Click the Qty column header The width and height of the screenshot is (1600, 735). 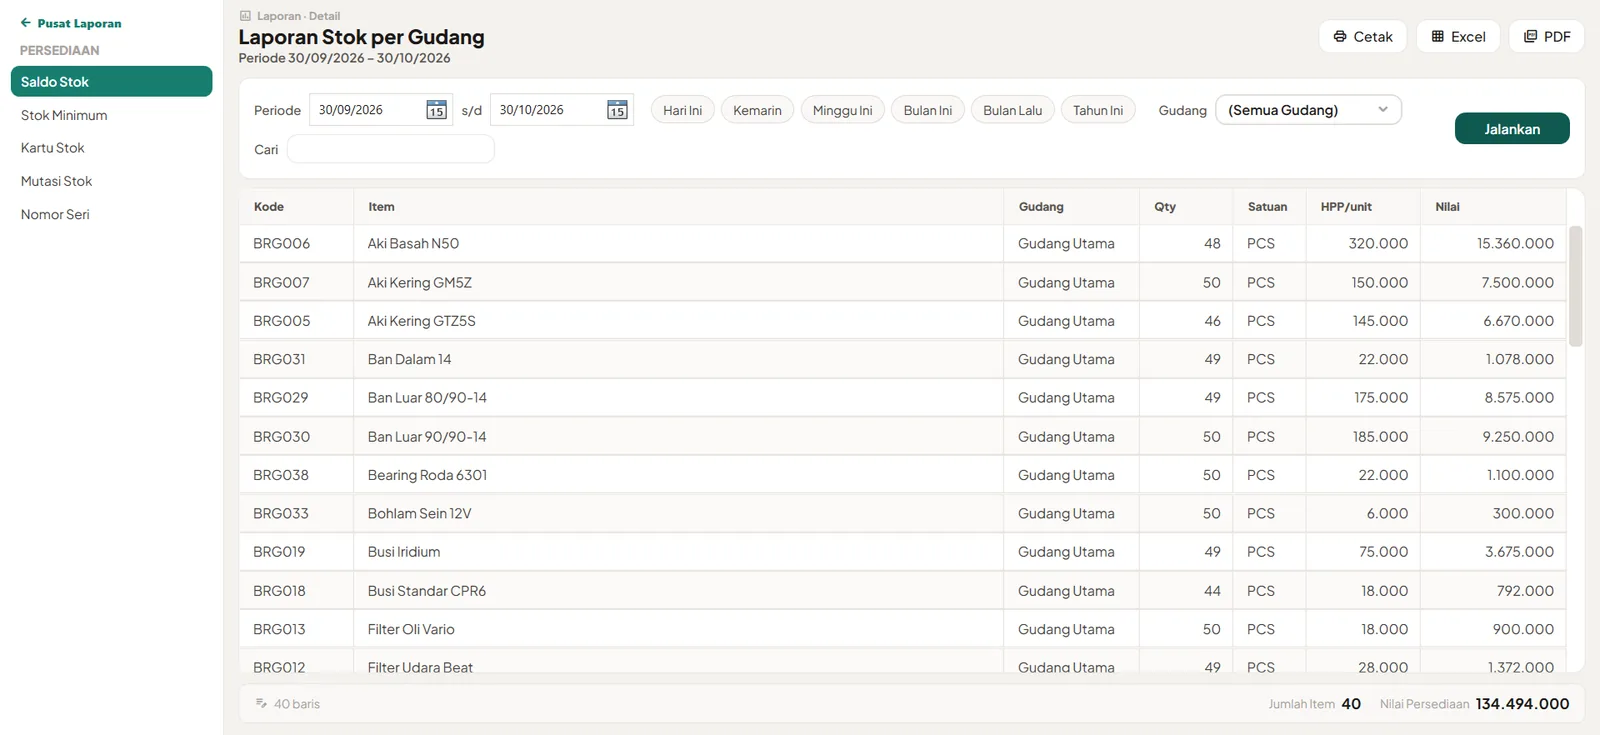tap(1186, 207)
